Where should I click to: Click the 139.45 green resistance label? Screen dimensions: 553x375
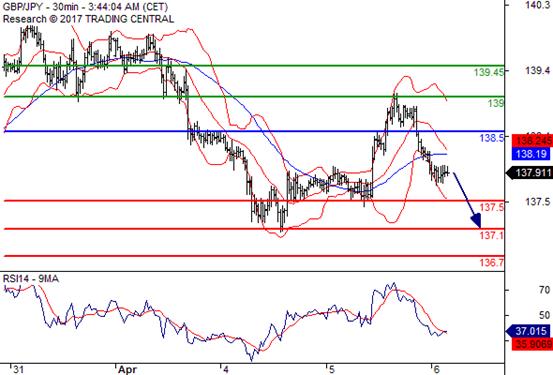[x=489, y=72]
